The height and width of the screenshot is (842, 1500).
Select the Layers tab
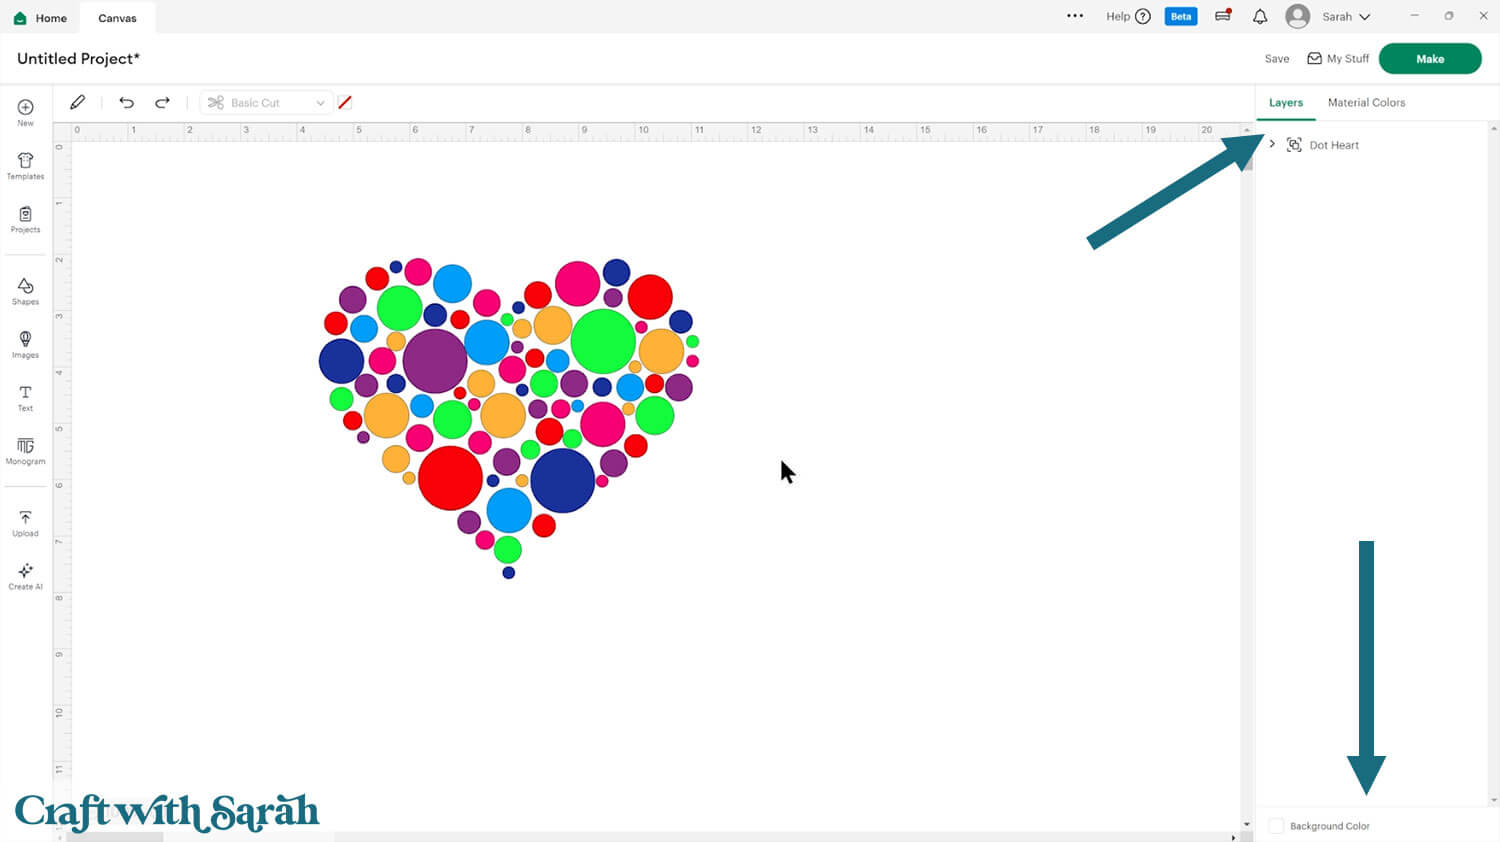coord(1286,102)
